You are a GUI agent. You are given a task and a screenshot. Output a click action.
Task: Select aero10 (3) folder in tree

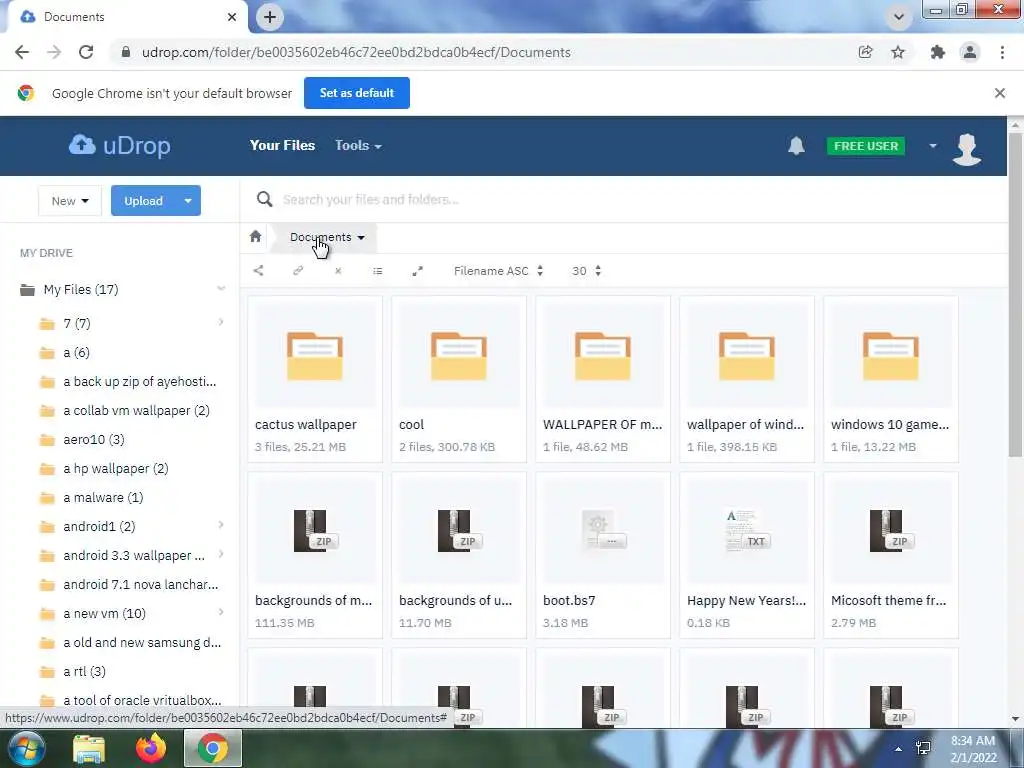pyautogui.click(x=94, y=440)
